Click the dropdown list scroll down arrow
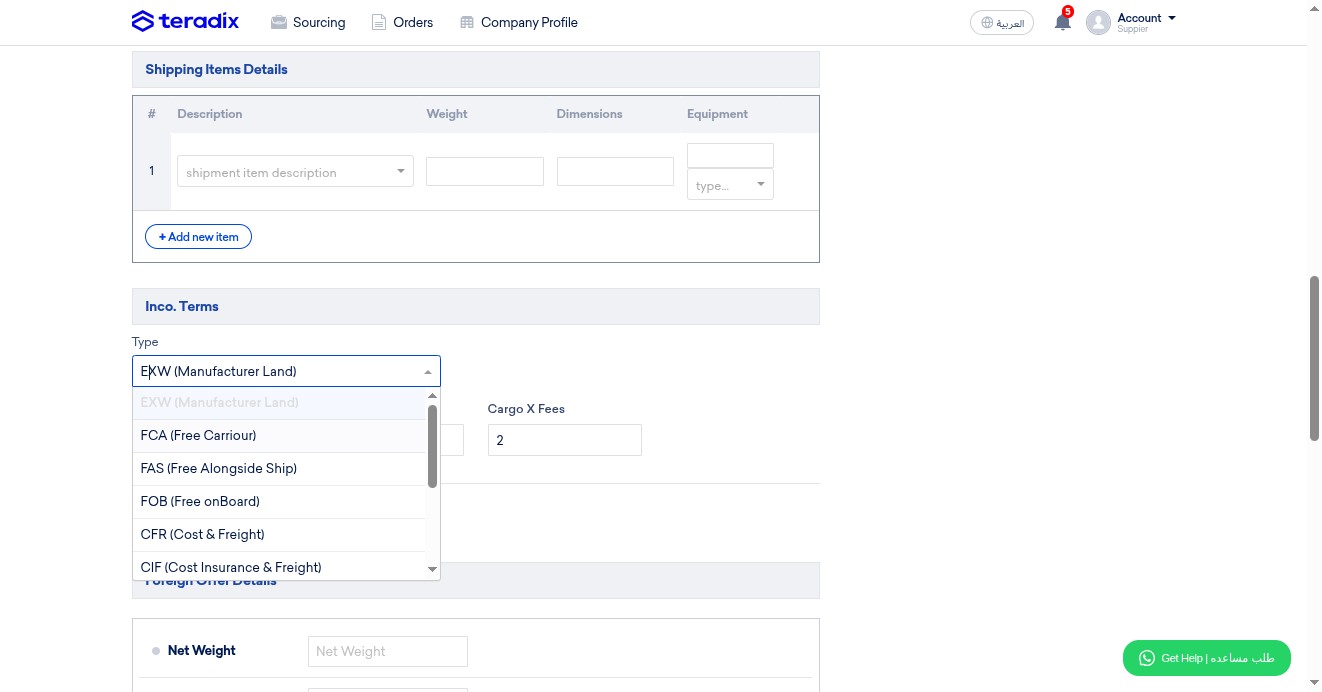This screenshot has width=1322, height=692. pos(432,570)
